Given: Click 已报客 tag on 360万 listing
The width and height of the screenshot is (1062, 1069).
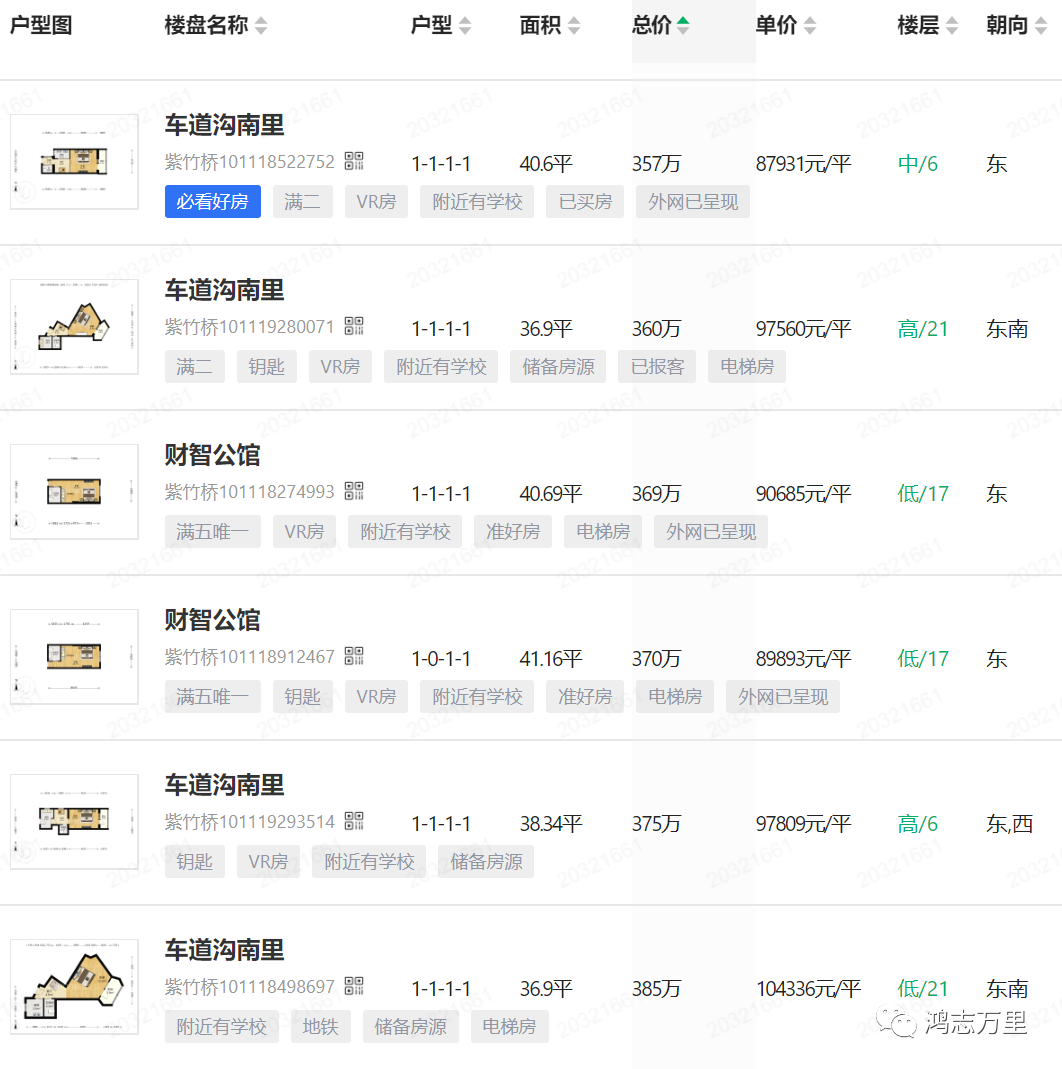Looking at the screenshot, I should click(x=657, y=367).
